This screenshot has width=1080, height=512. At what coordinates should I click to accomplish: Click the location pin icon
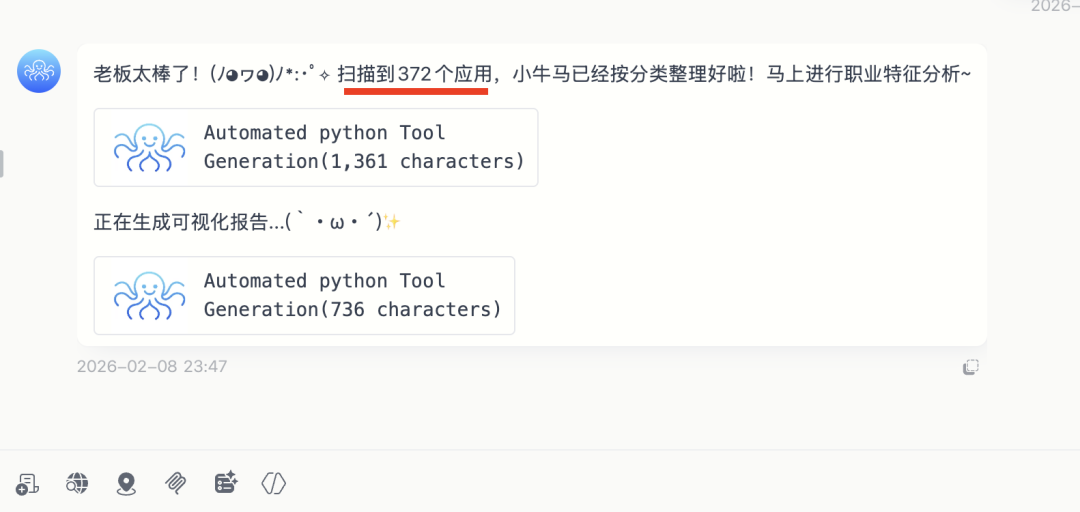[126, 484]
